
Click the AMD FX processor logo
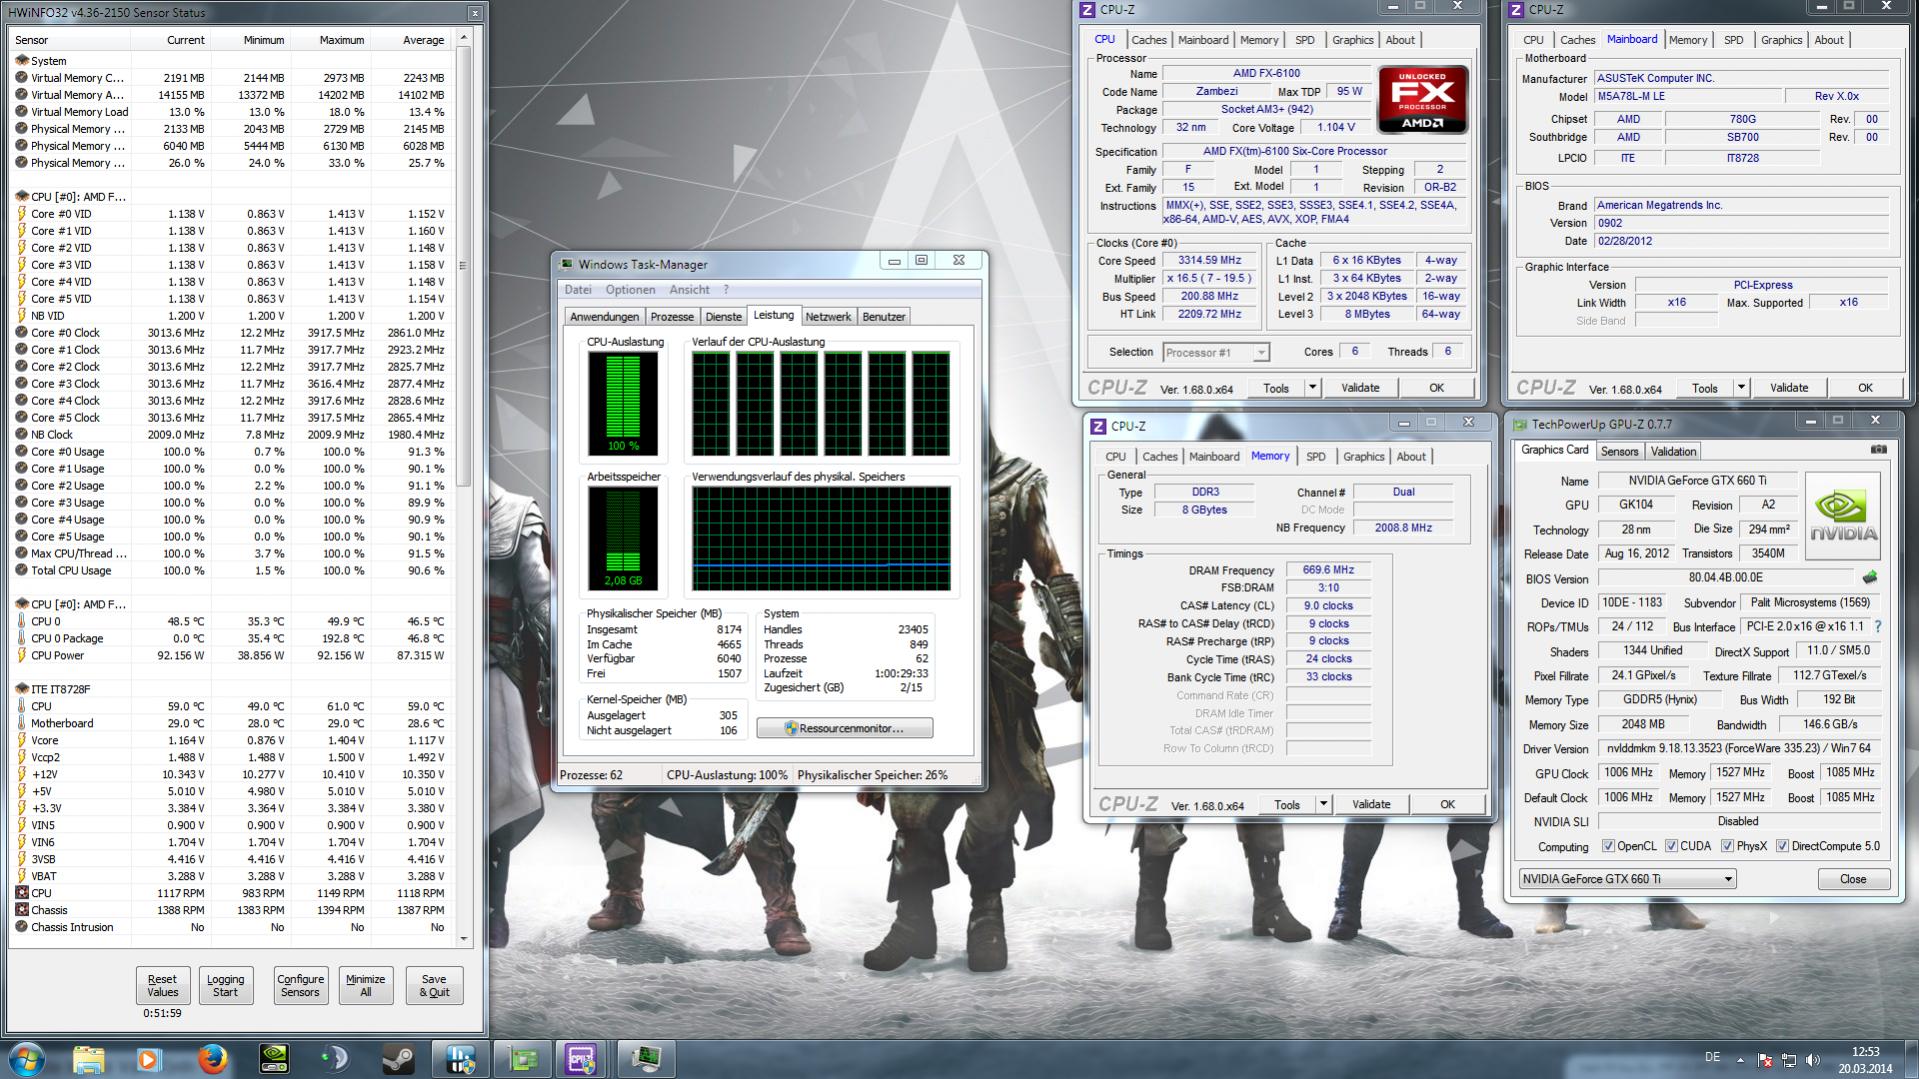point(1422,100)
